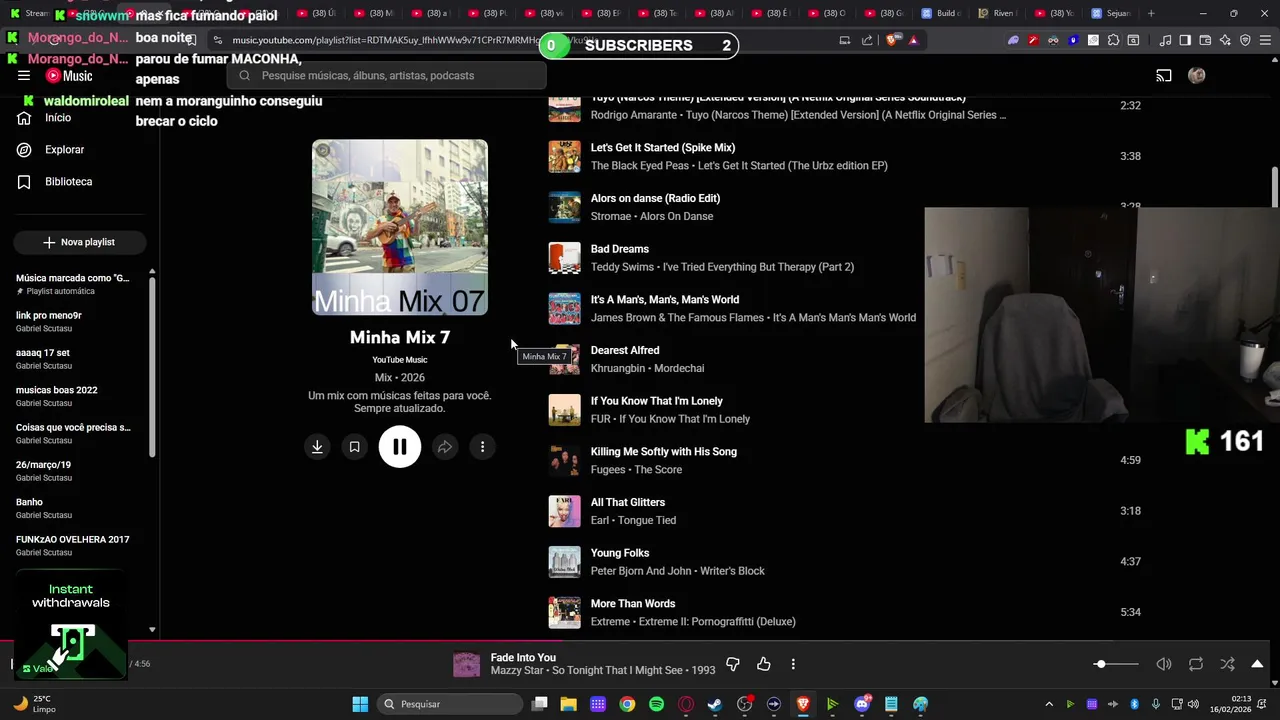Open the account profile avatar

click(1197, 76)
